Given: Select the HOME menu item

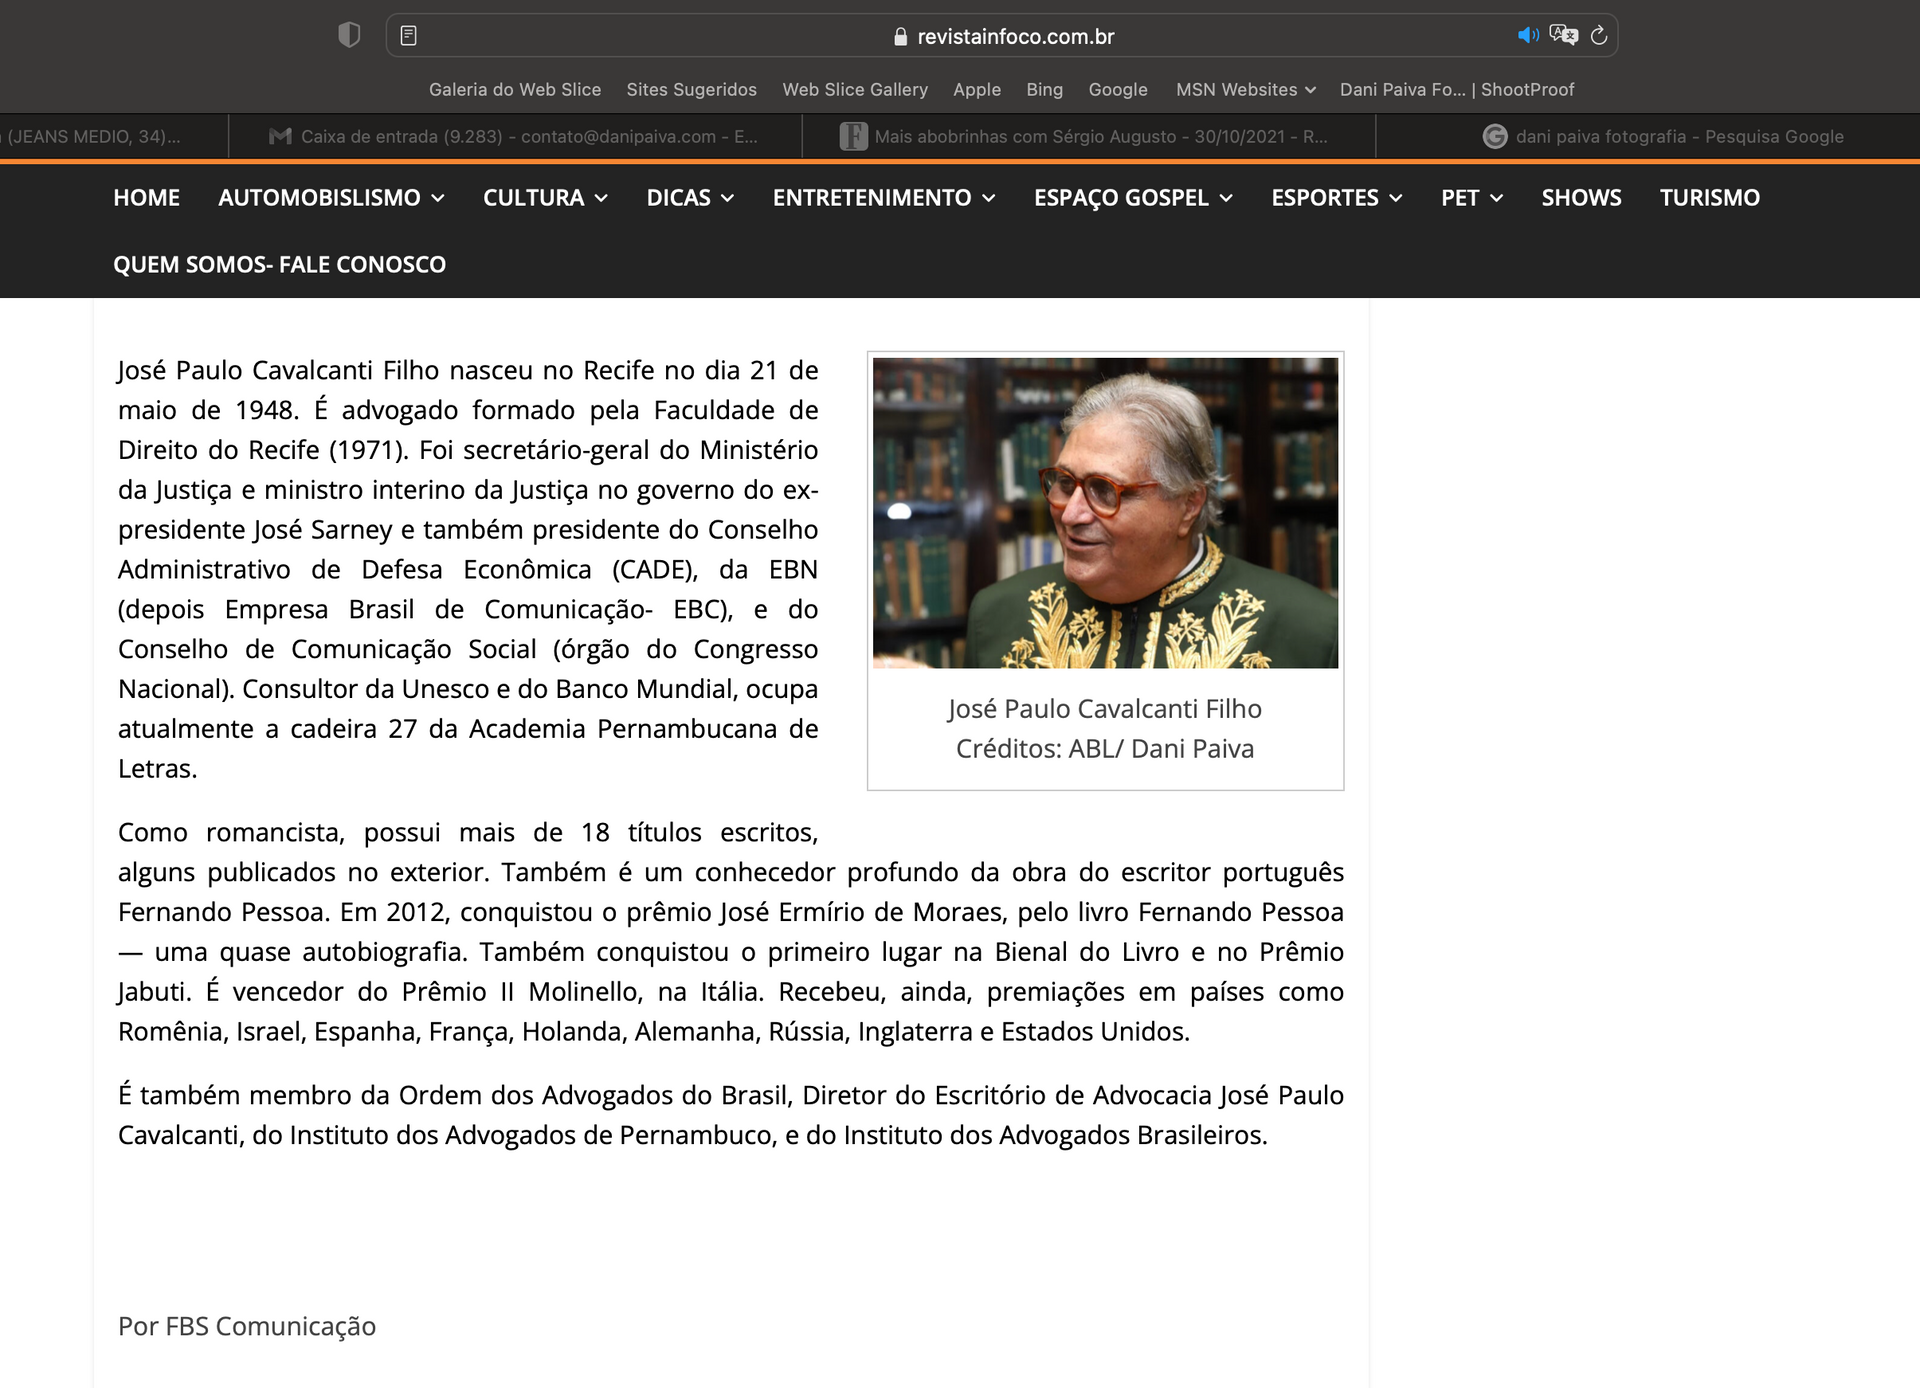Looking at the screenshot, I should [147, 197].
